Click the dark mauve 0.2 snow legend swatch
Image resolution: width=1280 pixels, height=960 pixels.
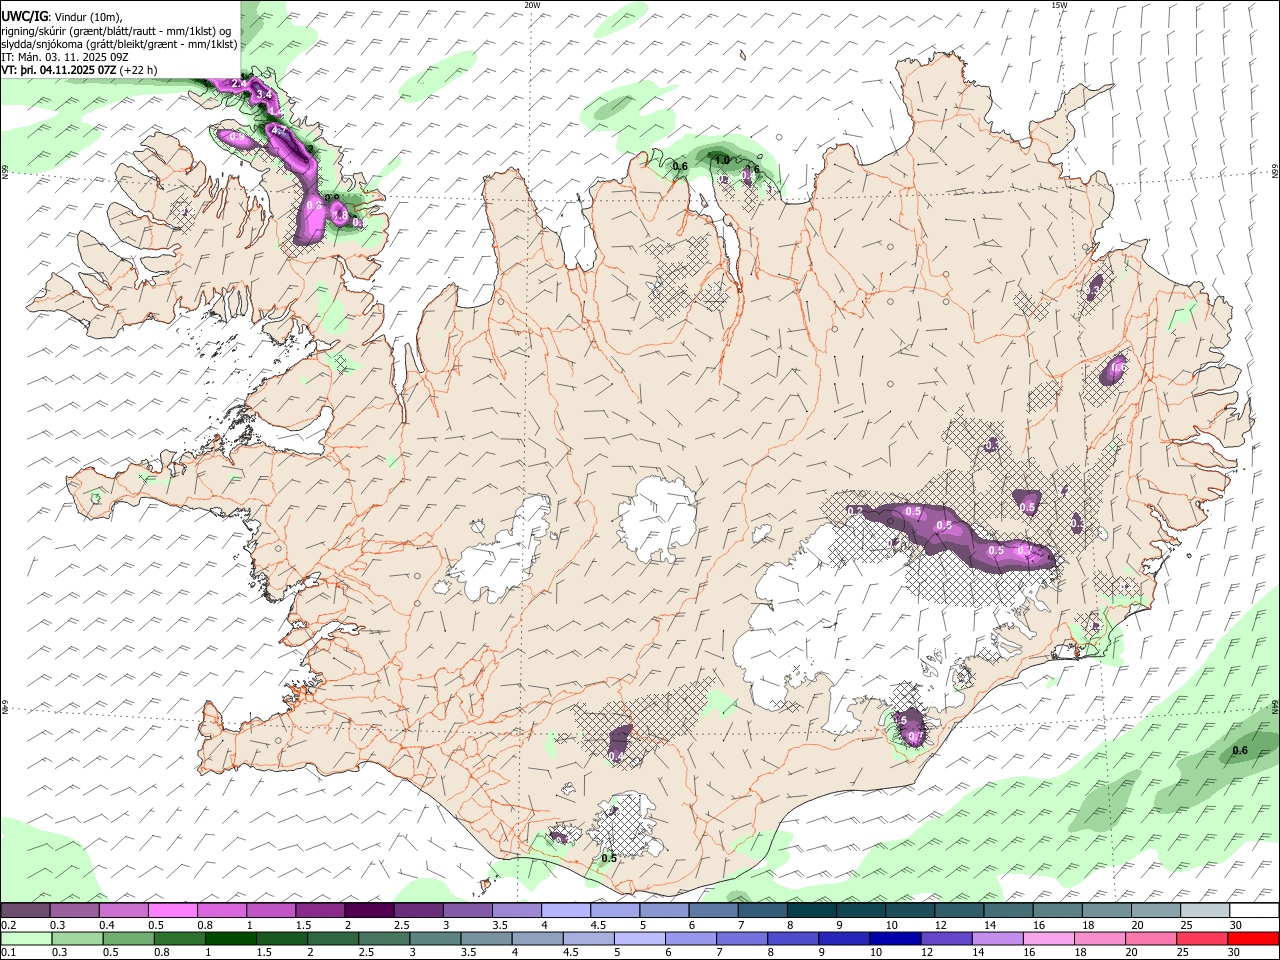pyautogui.click(x=26, y=911)
